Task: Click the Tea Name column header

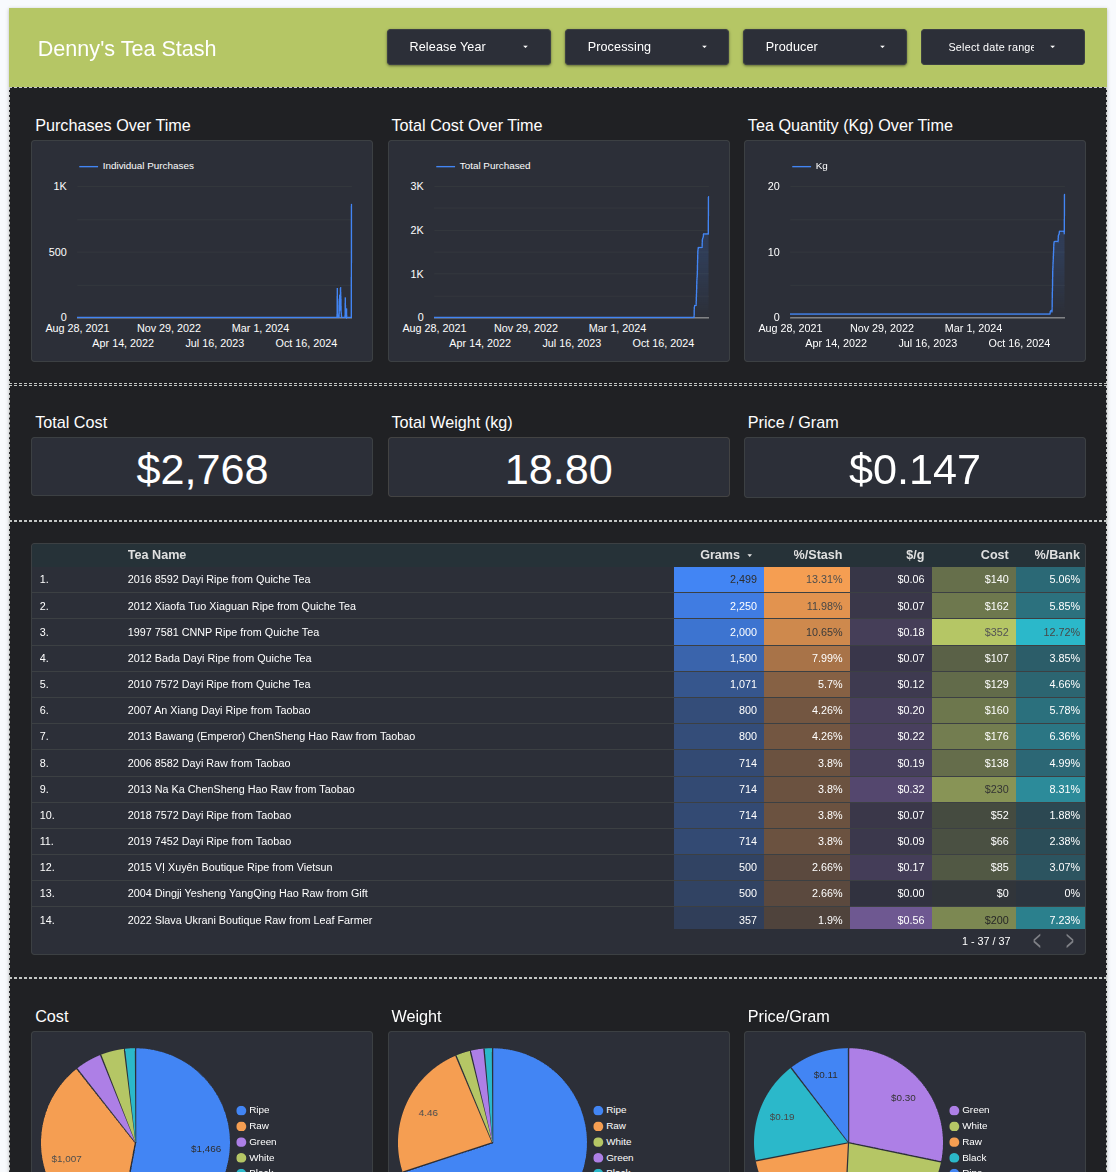Action: coord(157,555)
